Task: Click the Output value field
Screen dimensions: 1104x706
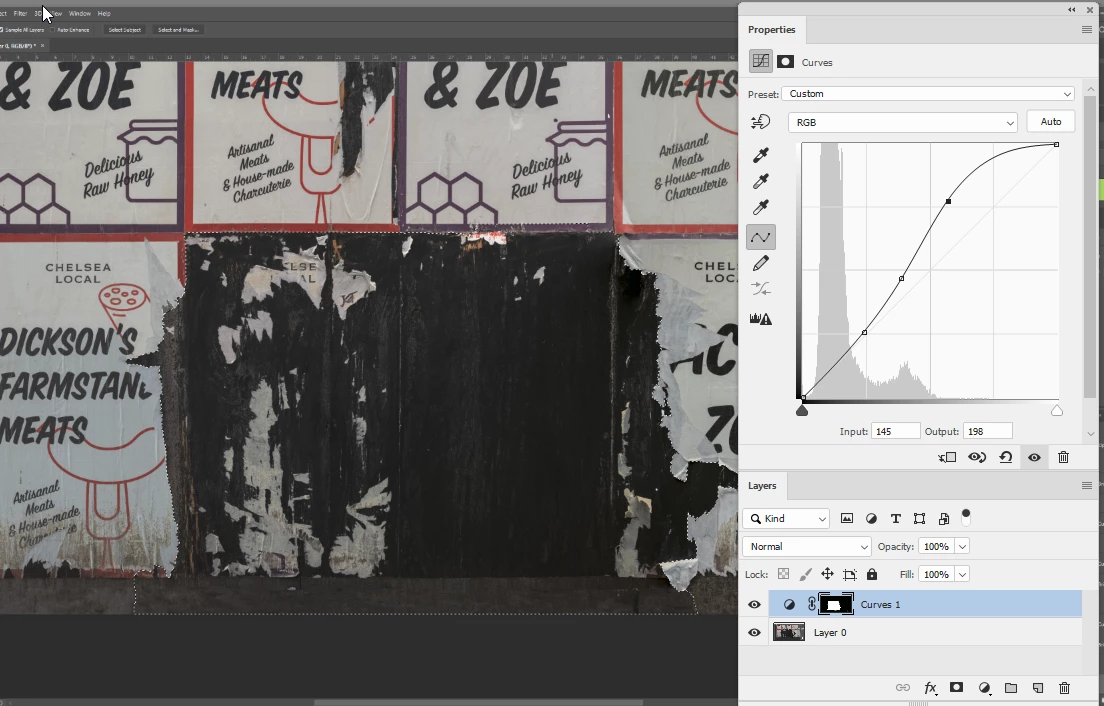Action: (x=988, y=431)
